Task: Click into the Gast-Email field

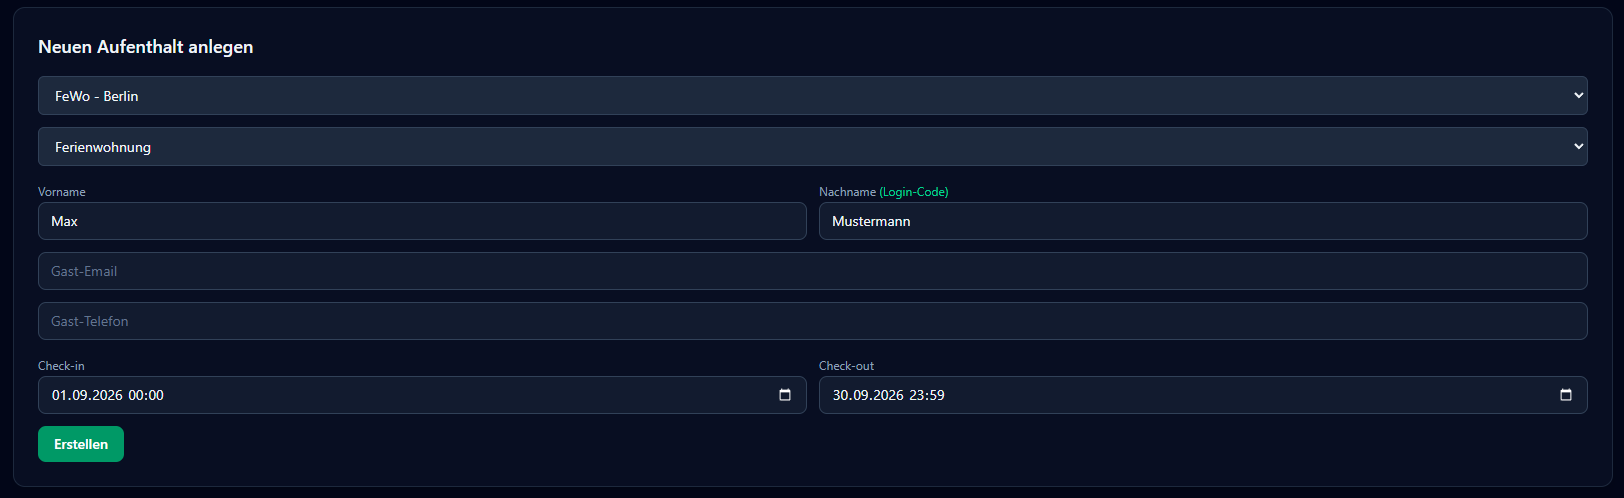Action: pyautogui.click(x=812, y=271)
